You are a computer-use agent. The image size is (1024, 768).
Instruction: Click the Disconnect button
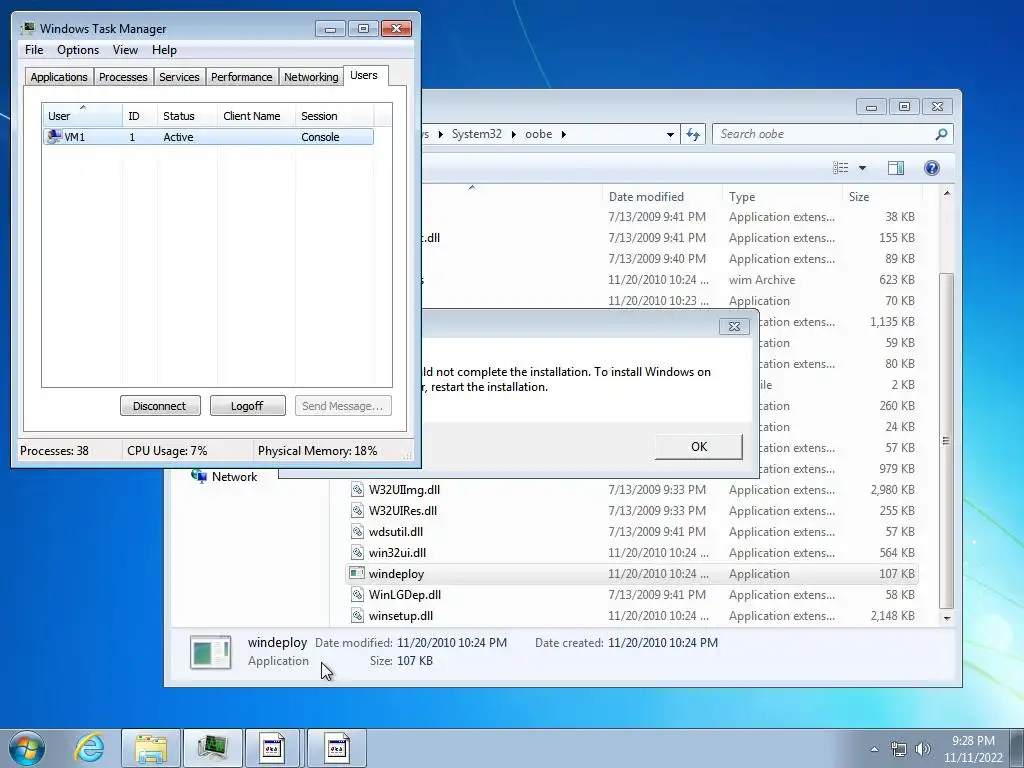click(x=160, y=406)
